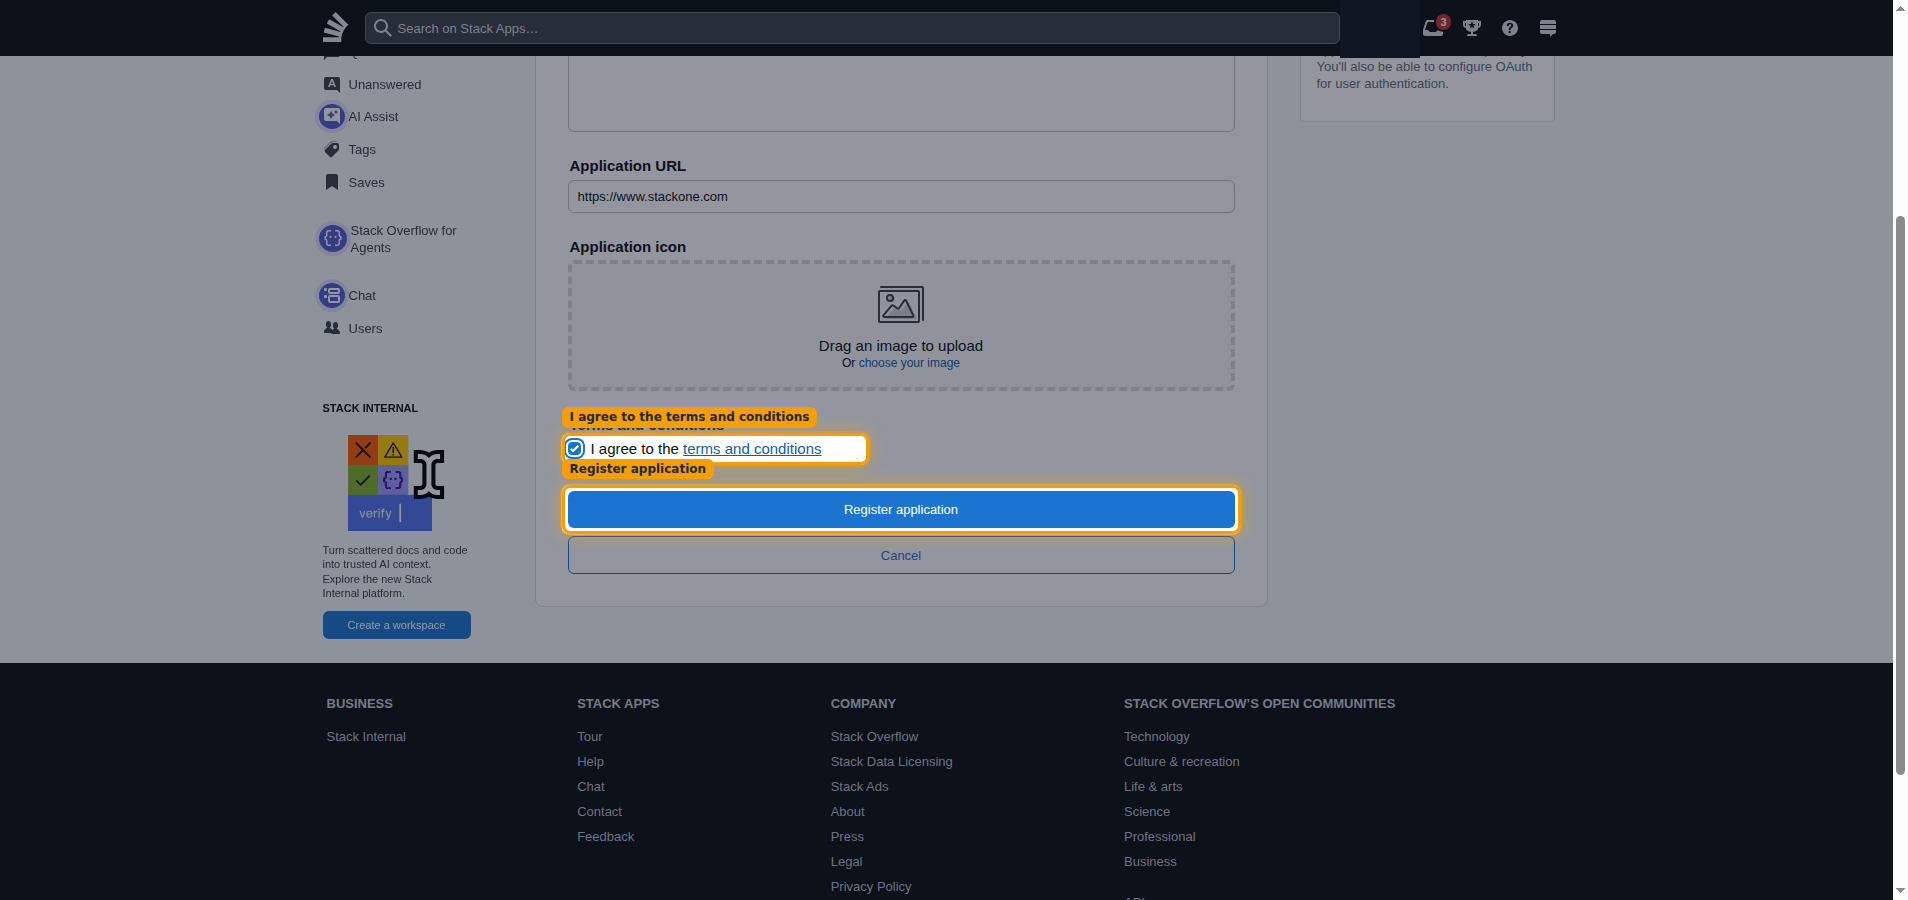
Task: Open Help footer link
Action: pyautogui.click(x=590, y=762)
